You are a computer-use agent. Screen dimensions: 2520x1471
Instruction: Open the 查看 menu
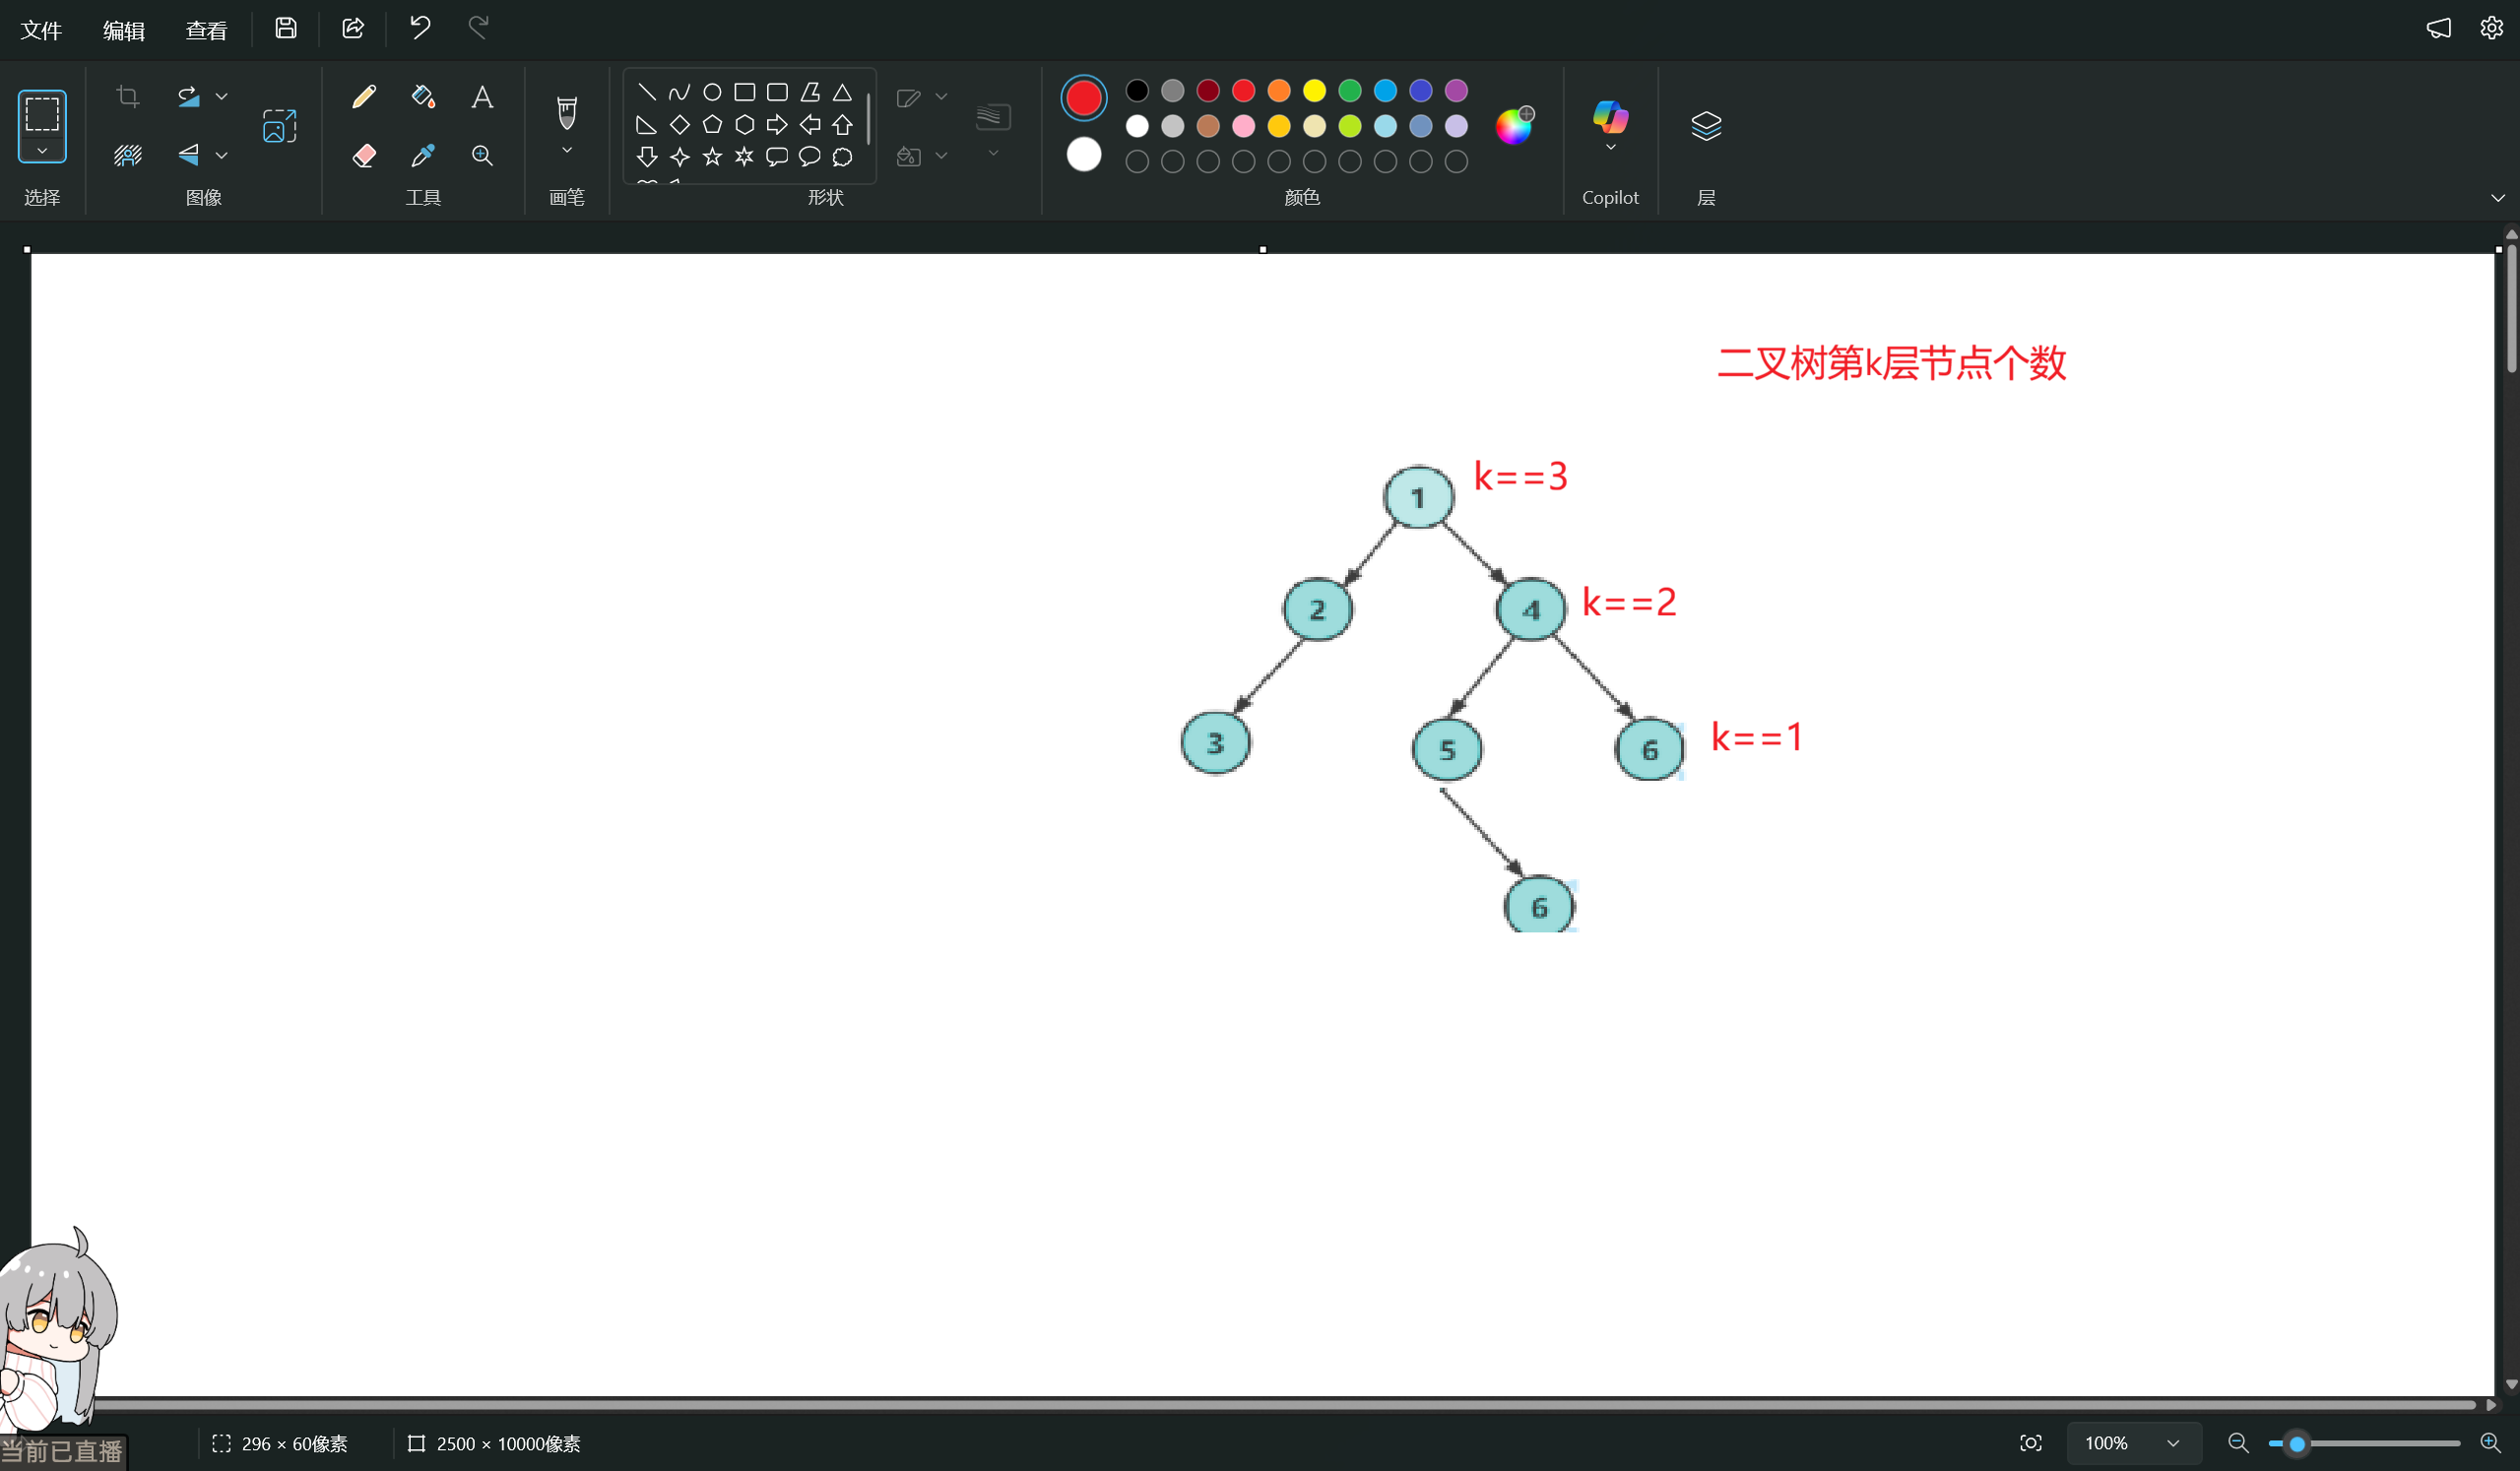[x=206, y=30]
